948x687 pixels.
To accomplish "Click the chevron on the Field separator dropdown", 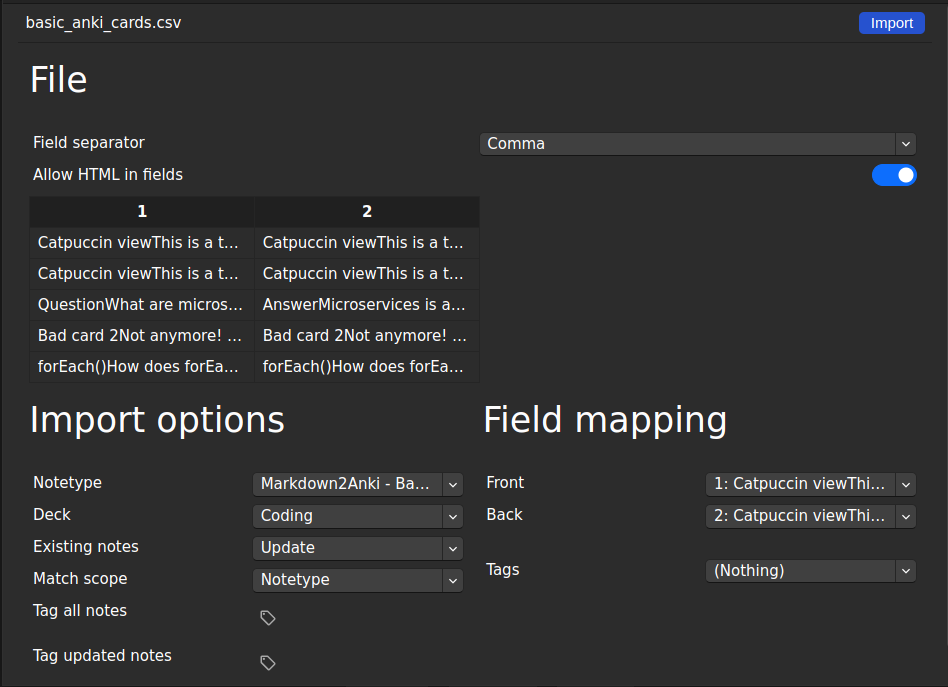I will pos(905,143).
